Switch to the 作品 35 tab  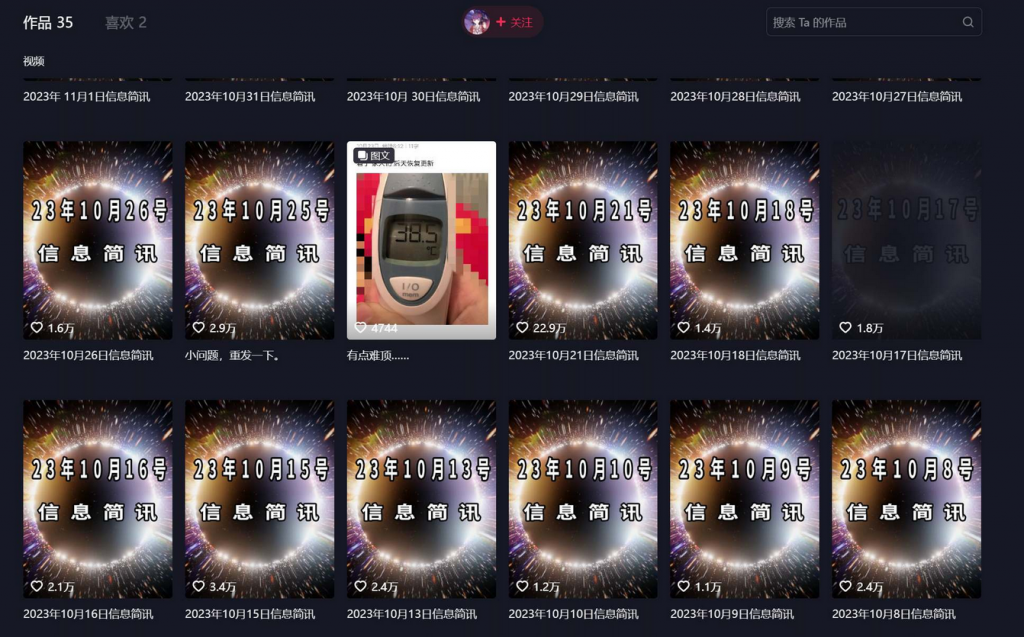coord(48,23)
